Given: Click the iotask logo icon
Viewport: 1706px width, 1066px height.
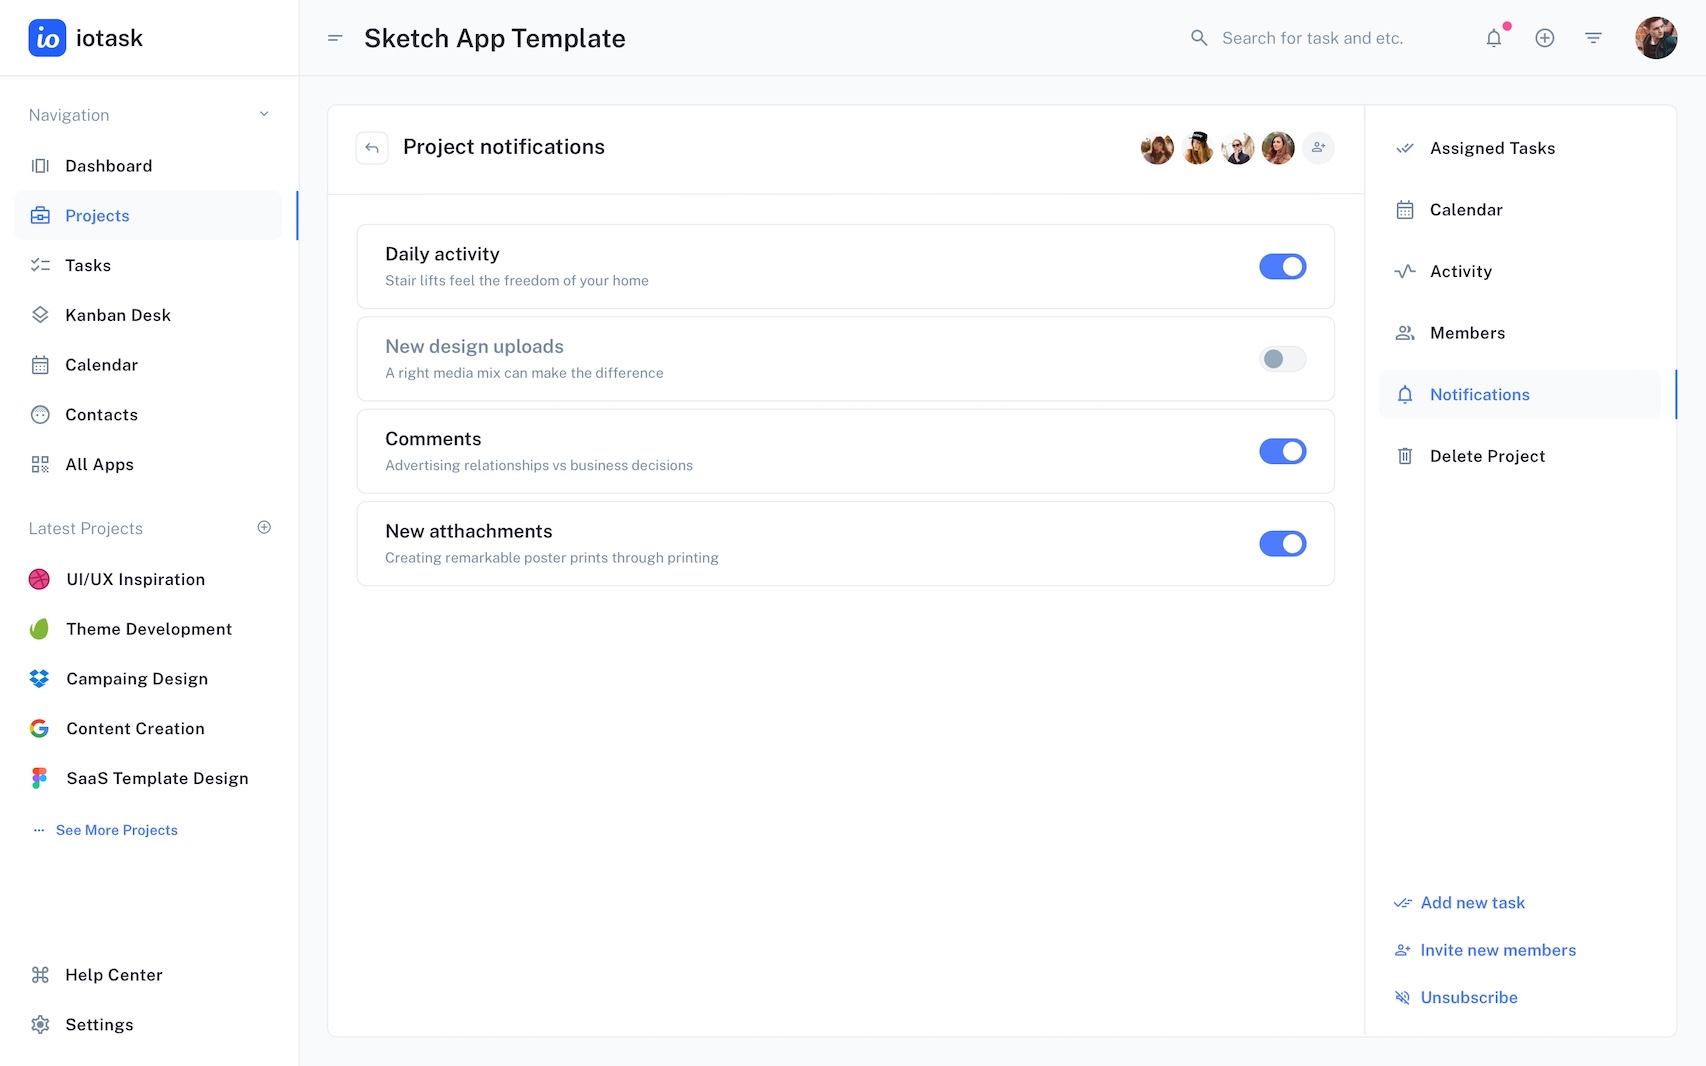Looking at the screenshot, I should pyautogui.click(x=47, y=38).
